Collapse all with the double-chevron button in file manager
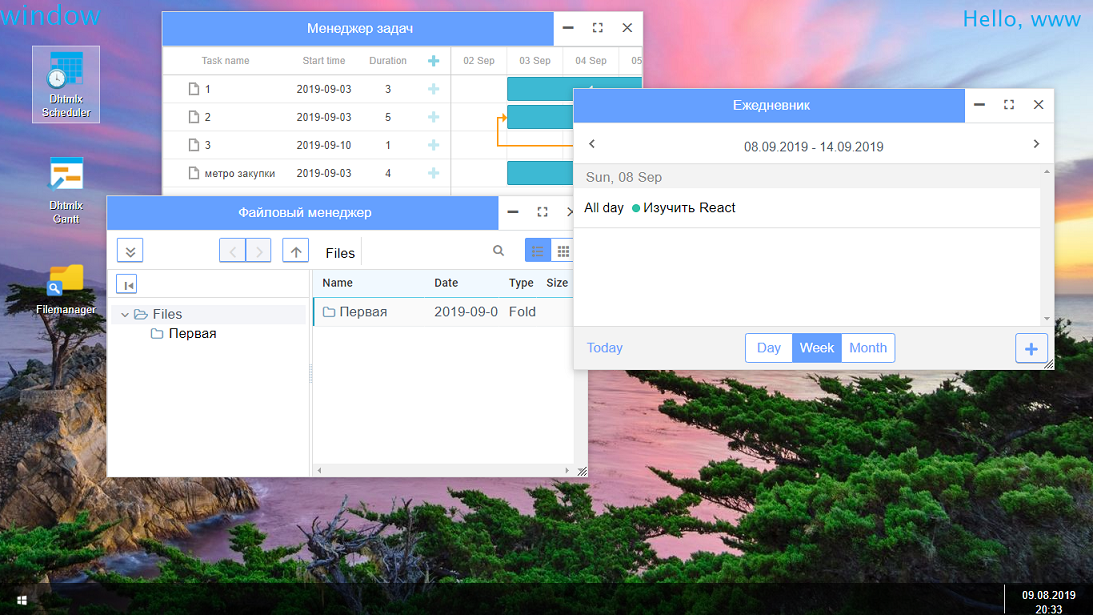1093x615 pixels. tap(130, 250)
